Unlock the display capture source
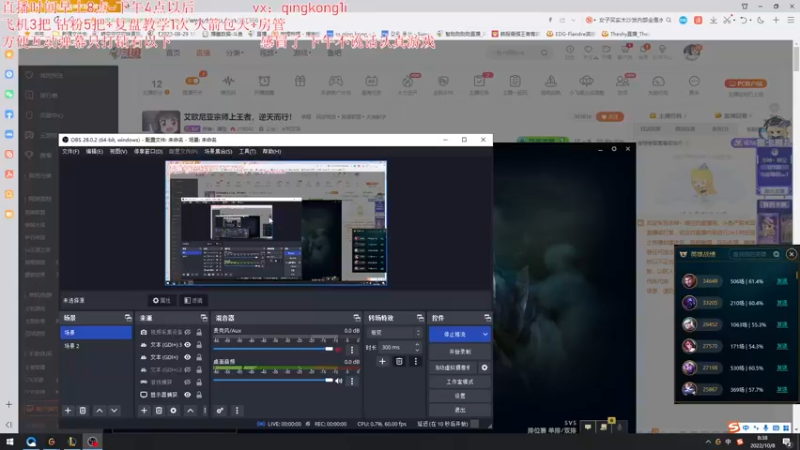This screenshot has width=800, height=450. click(199, 394)
